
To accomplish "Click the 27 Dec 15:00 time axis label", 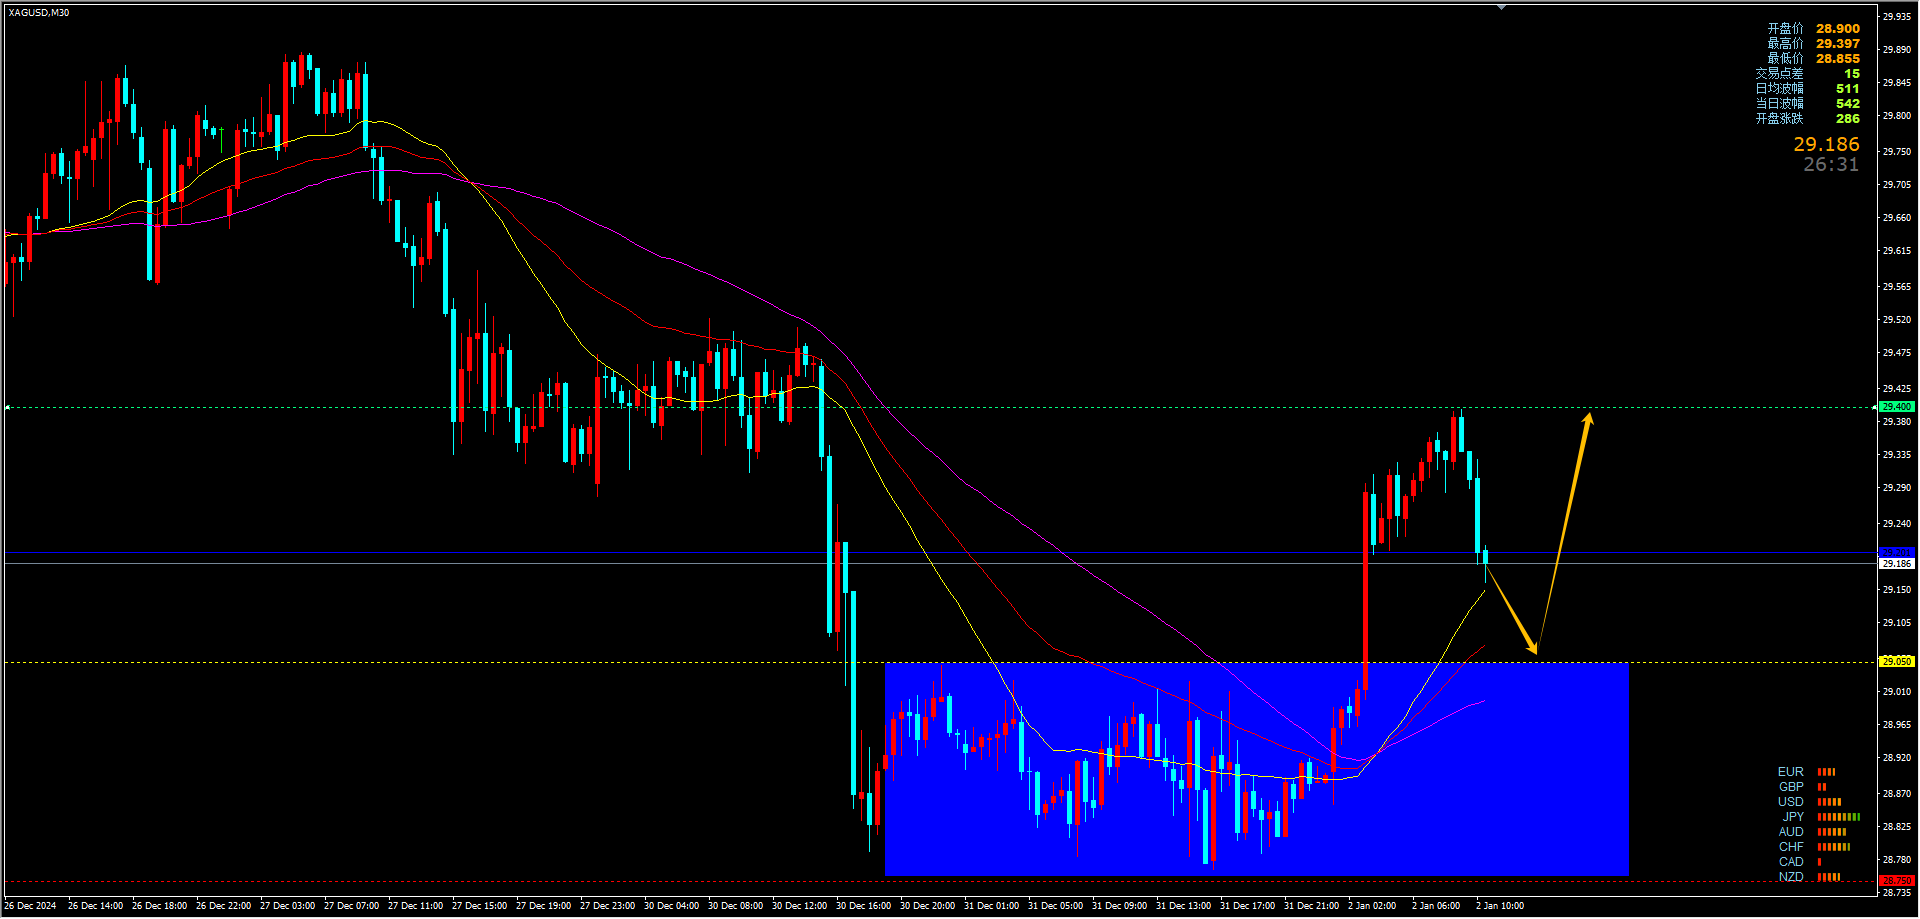I will tap(479, 906).
